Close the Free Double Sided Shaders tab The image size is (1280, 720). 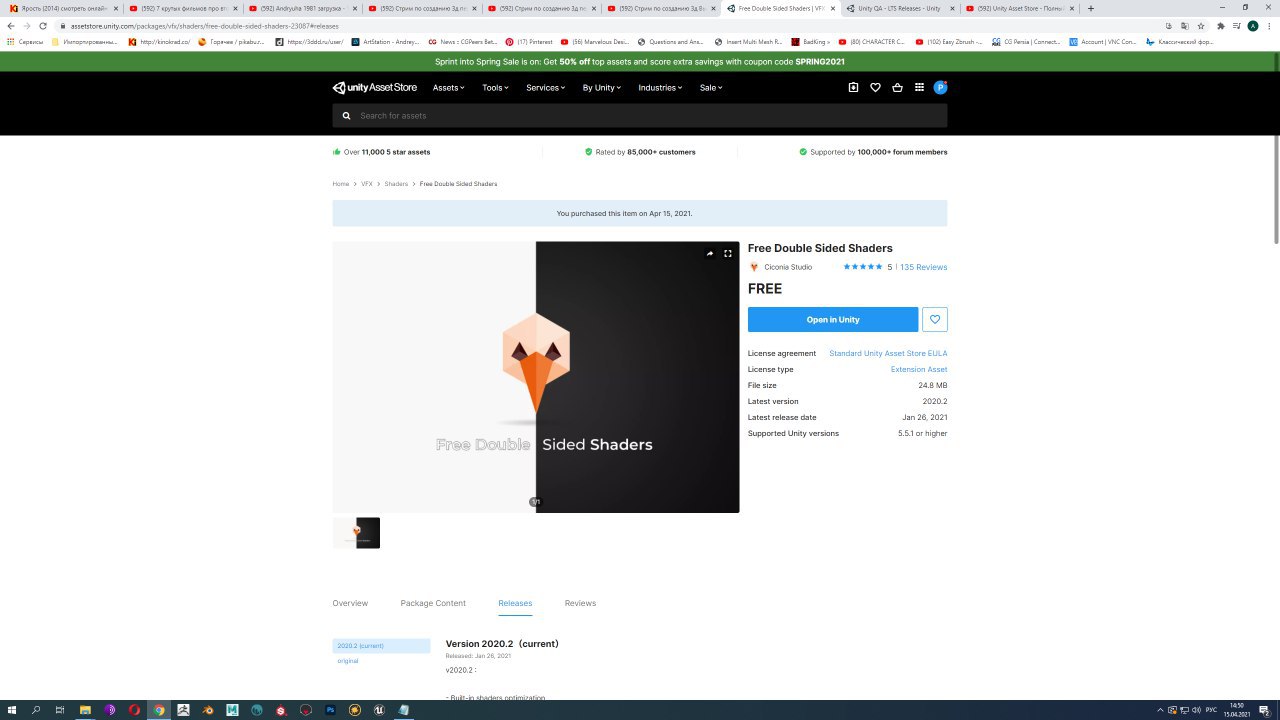(x=832, y=8)
